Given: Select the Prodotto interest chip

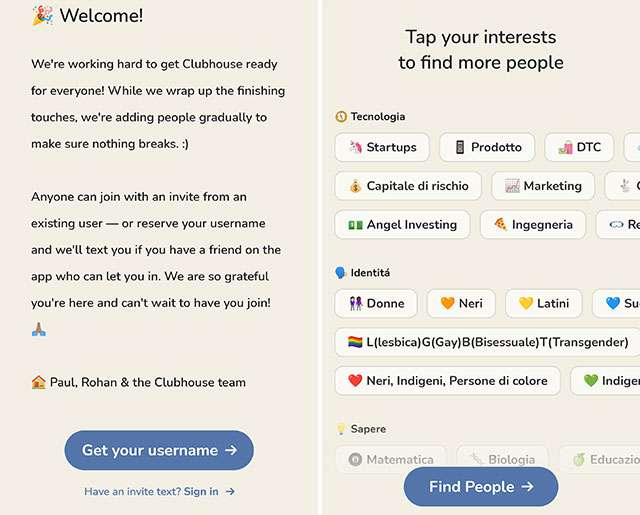Looking at the screenshot, I should click(487, 147).
